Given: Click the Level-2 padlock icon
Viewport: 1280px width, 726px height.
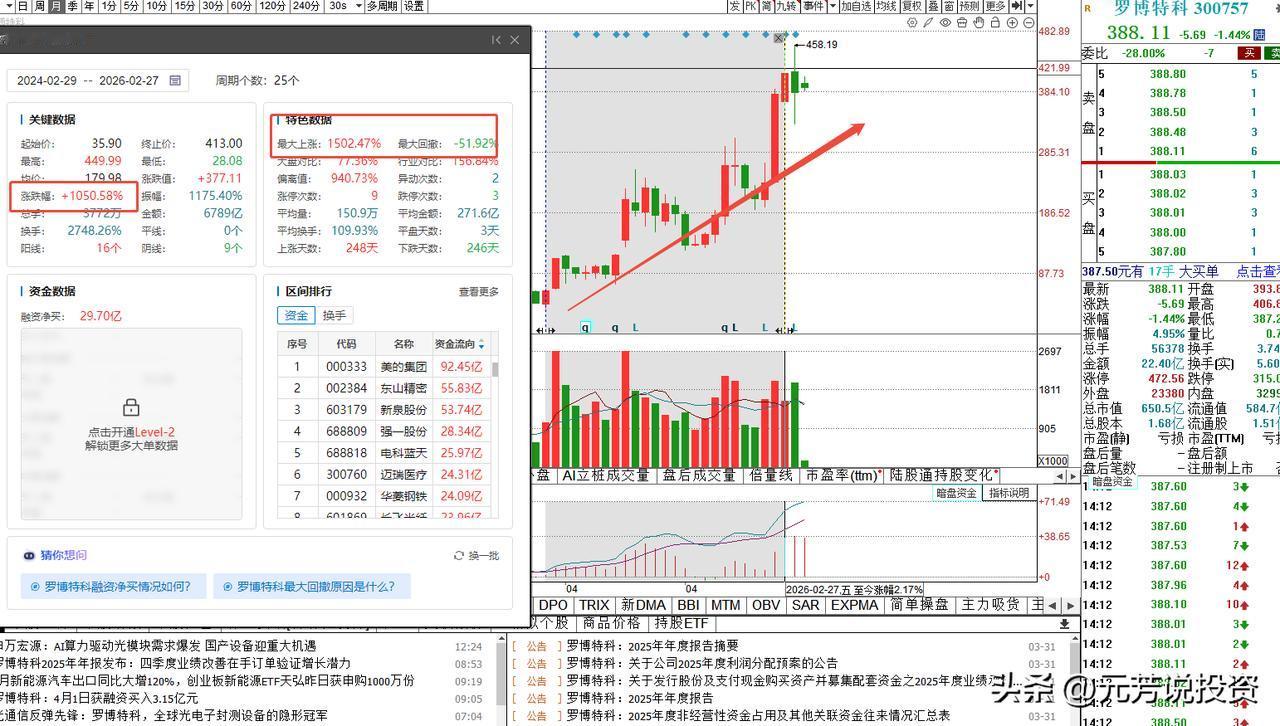Looking at the screenshot, I should point(131,407).
